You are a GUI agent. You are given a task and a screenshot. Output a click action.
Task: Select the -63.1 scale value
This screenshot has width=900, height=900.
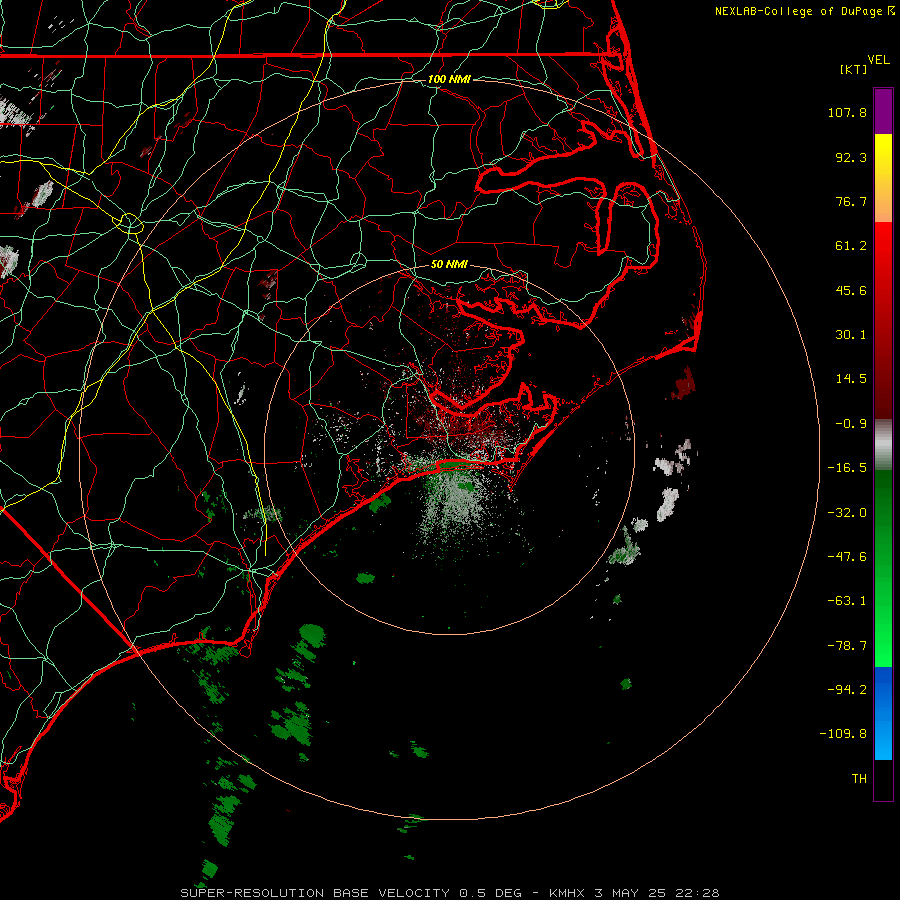coord(847,601)
